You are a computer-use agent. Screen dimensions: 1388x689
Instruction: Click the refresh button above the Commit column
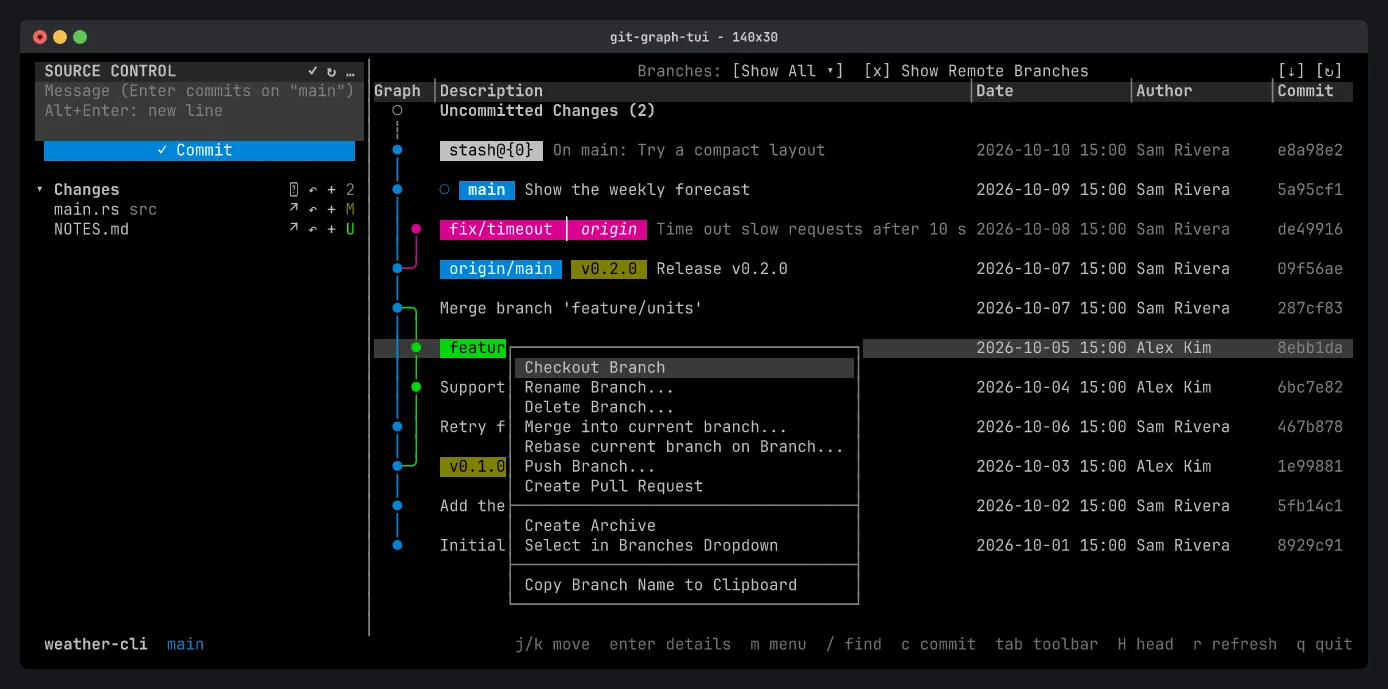click(x=1329, y=71)
